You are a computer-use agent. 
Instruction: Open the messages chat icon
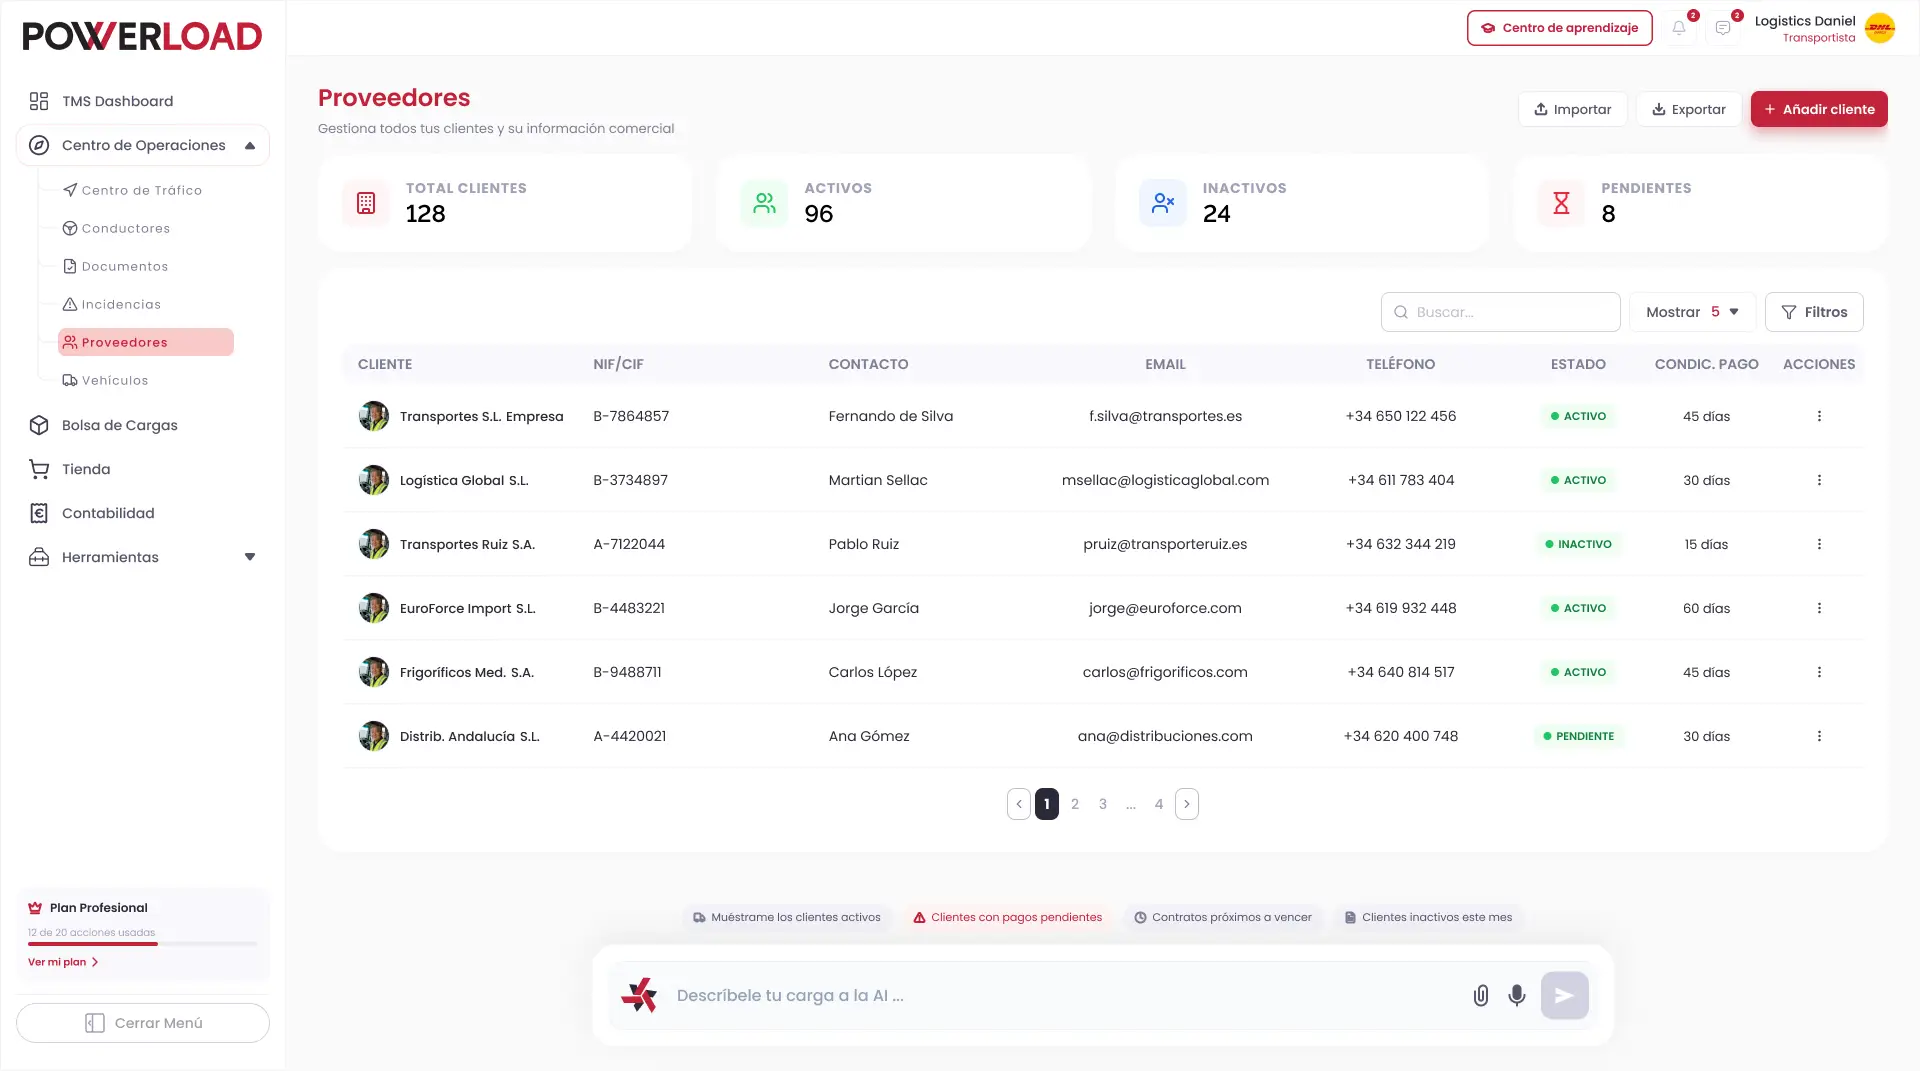[x=1723, y=28]
